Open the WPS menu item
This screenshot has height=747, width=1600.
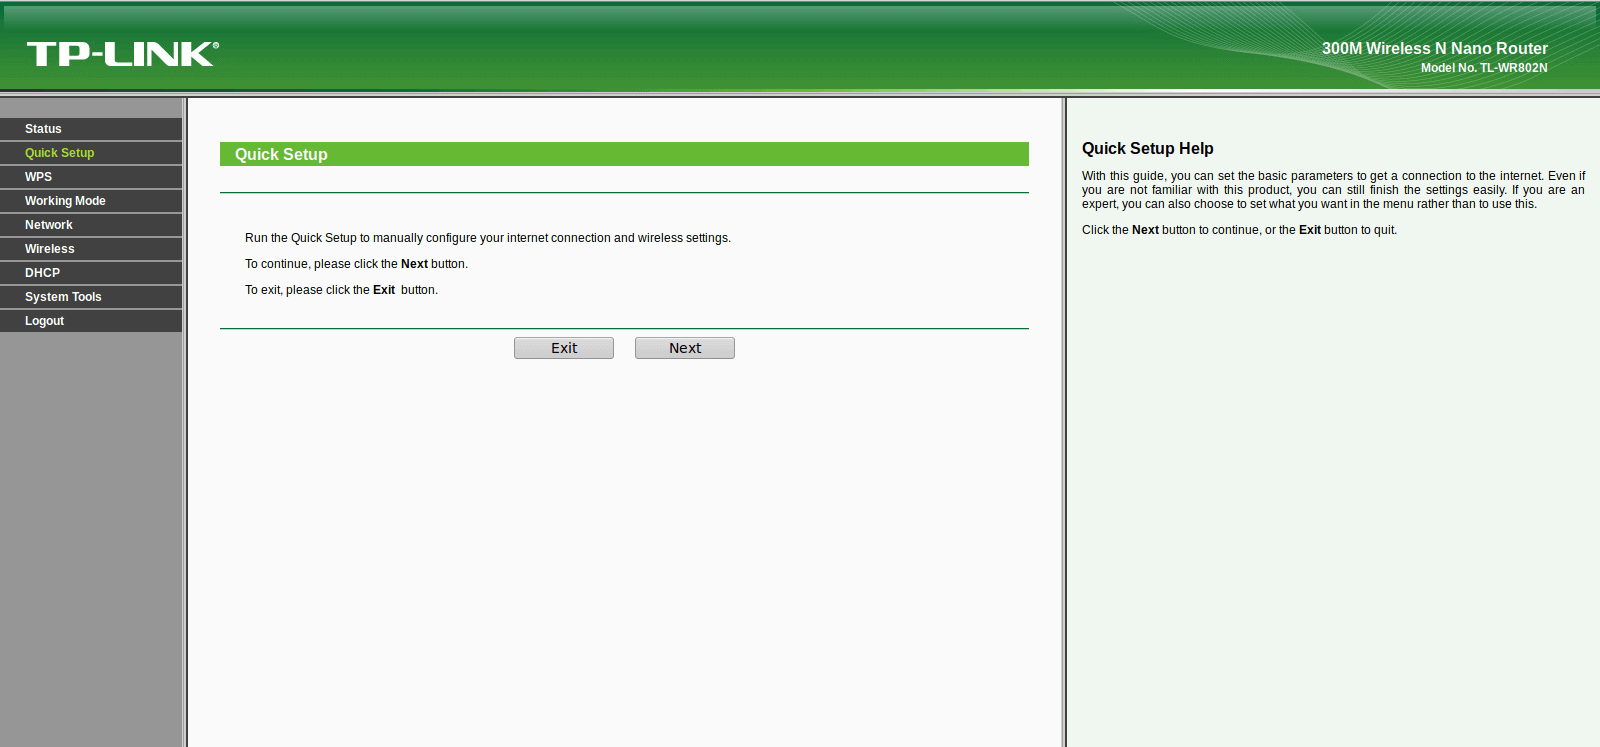point(91,177)
